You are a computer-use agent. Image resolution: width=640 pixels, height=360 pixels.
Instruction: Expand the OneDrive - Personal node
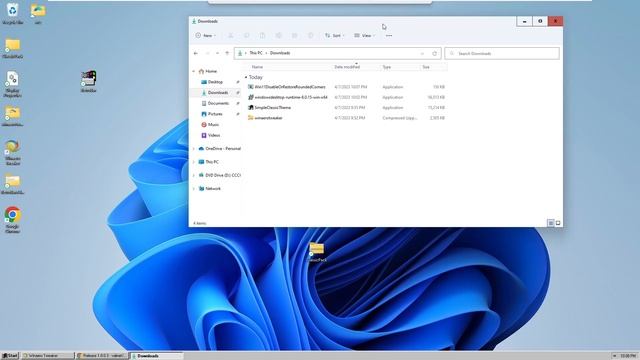[193, 149]
